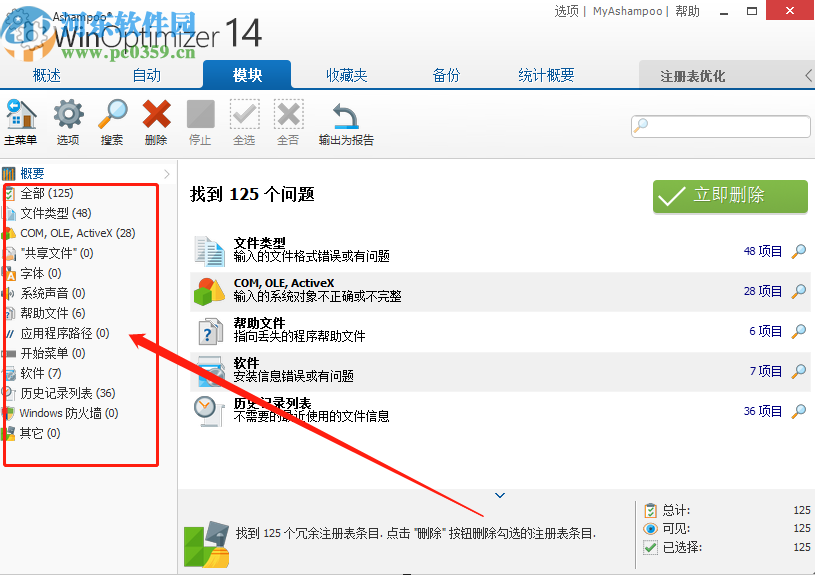Open MyAshampoo link
This screenshot has width=815, height=575.
click(627, 11)
